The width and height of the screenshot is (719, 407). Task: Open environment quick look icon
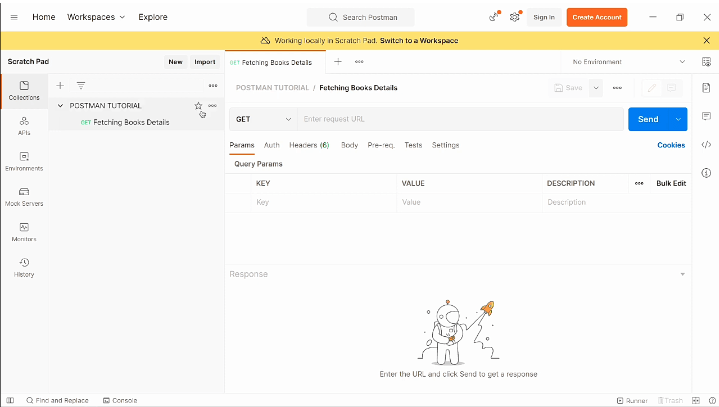coord(706,62)
